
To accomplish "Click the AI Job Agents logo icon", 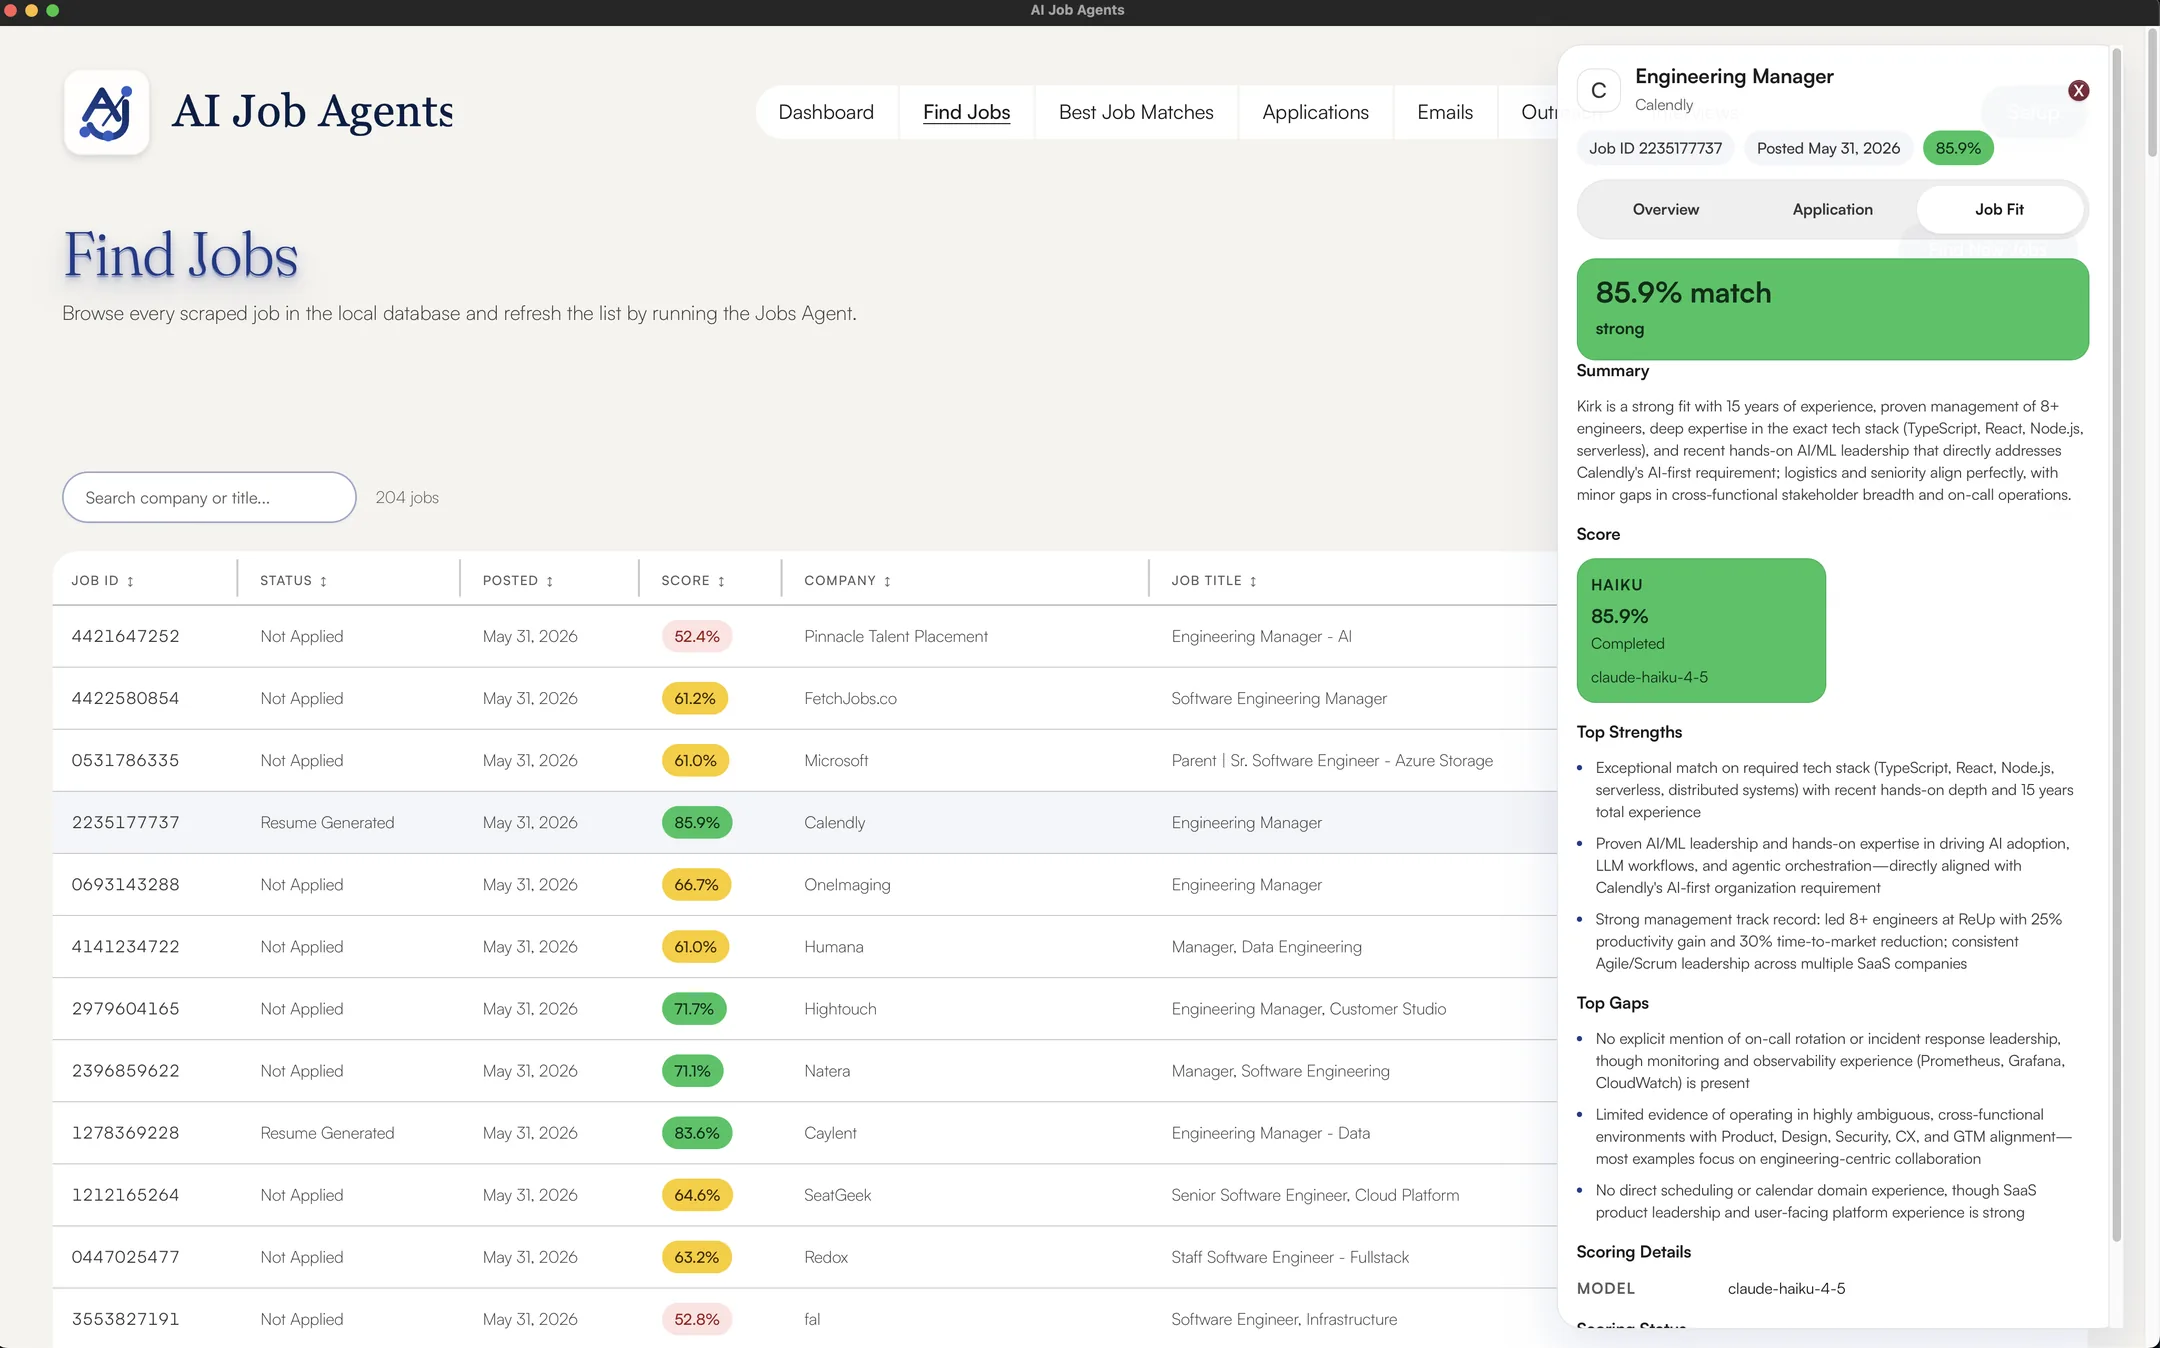I will click(106, 112).
